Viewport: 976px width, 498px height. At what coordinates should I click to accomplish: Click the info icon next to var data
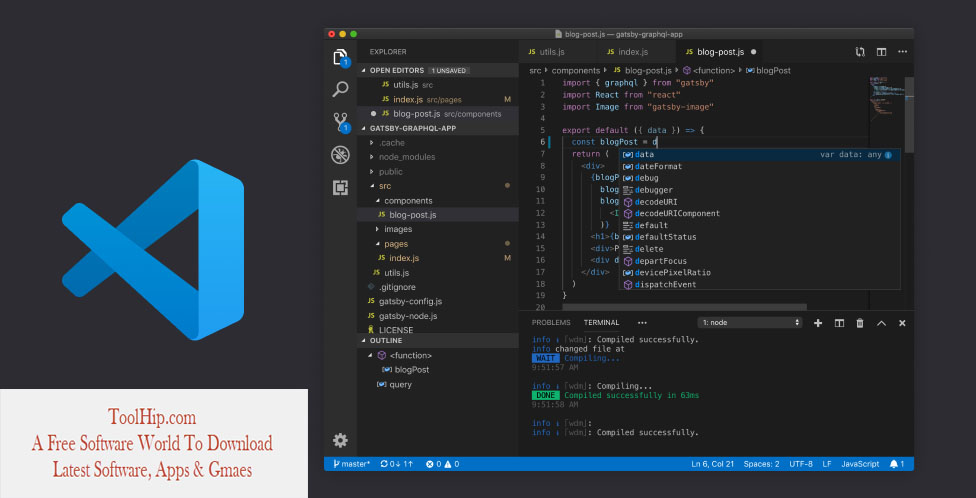click(888, 155)
